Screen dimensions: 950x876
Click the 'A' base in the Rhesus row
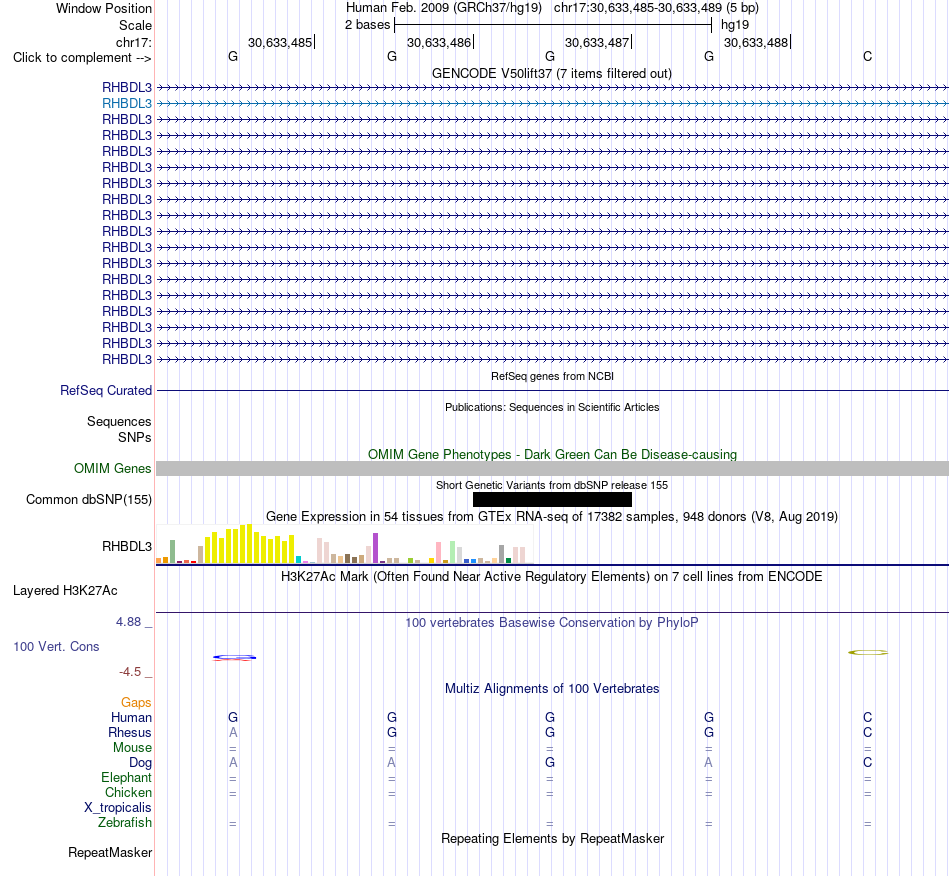point(233,732)
